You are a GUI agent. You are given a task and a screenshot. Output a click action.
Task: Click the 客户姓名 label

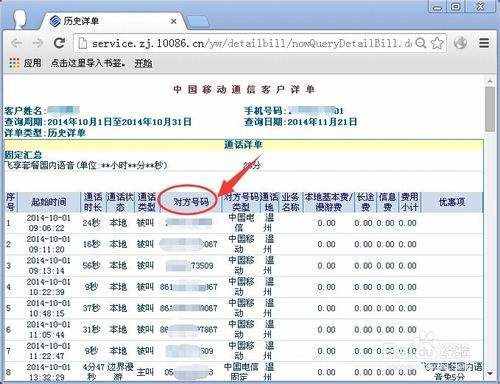[24, 110]
